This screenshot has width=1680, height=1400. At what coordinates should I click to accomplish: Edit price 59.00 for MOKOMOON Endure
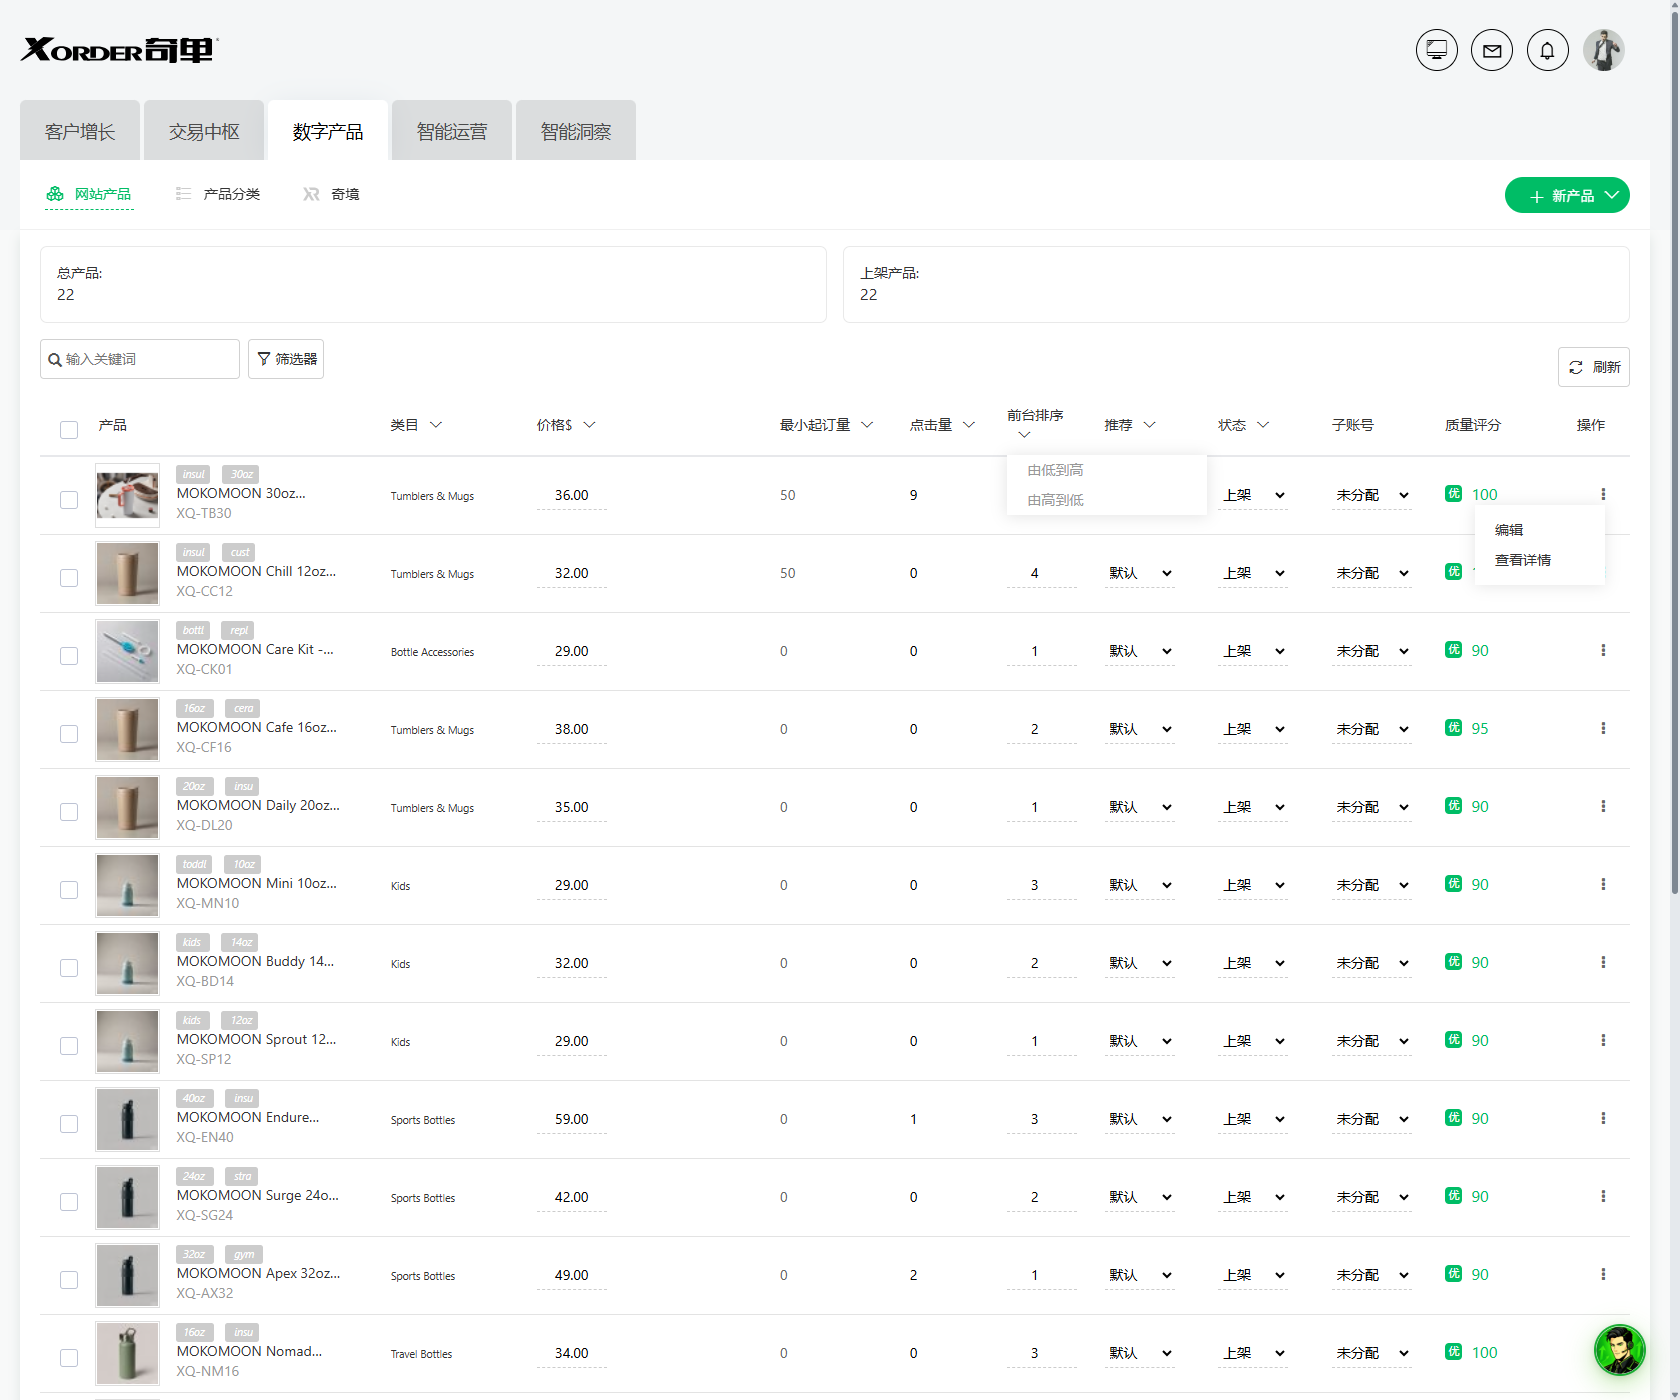pyautogui.click(x=572, y=1119)
